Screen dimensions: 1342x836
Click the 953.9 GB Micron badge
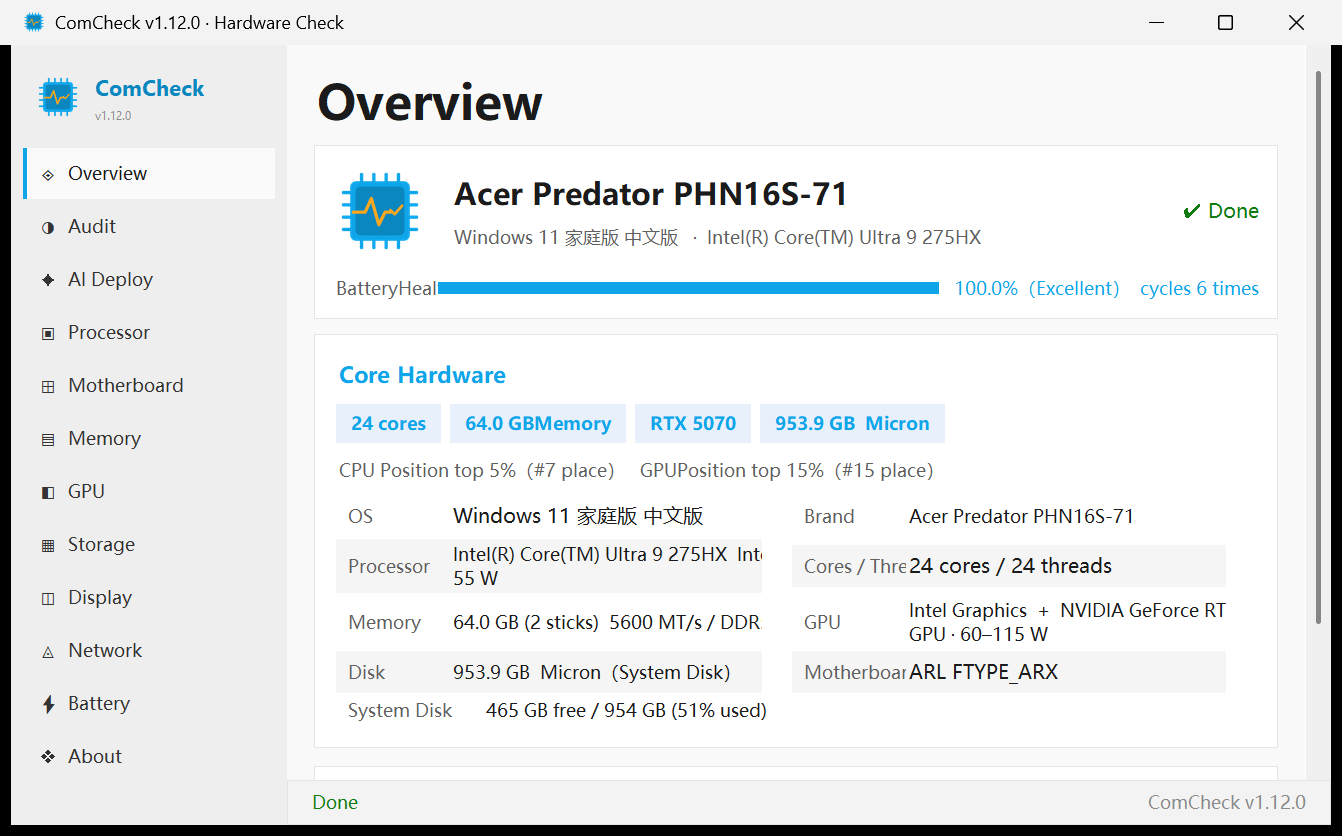tap(852, 423)
